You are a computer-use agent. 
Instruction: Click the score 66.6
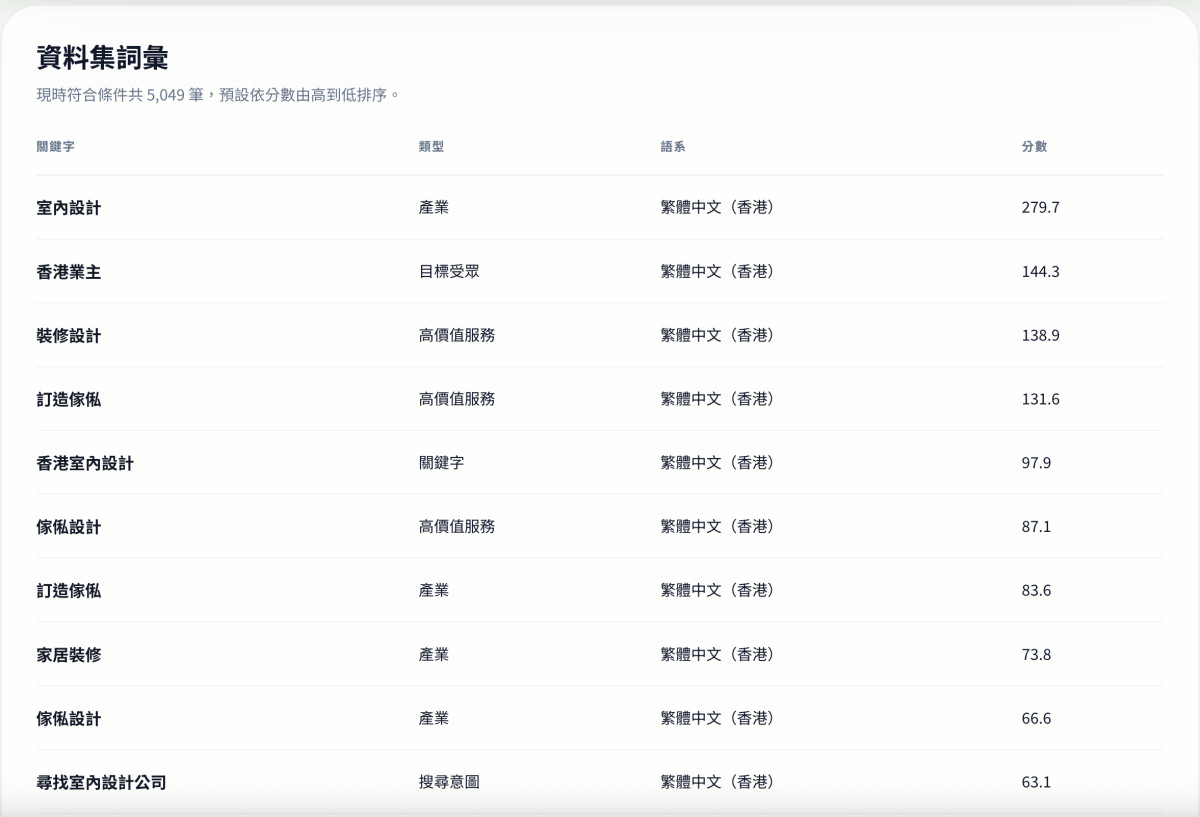[x=1036, y=719]
